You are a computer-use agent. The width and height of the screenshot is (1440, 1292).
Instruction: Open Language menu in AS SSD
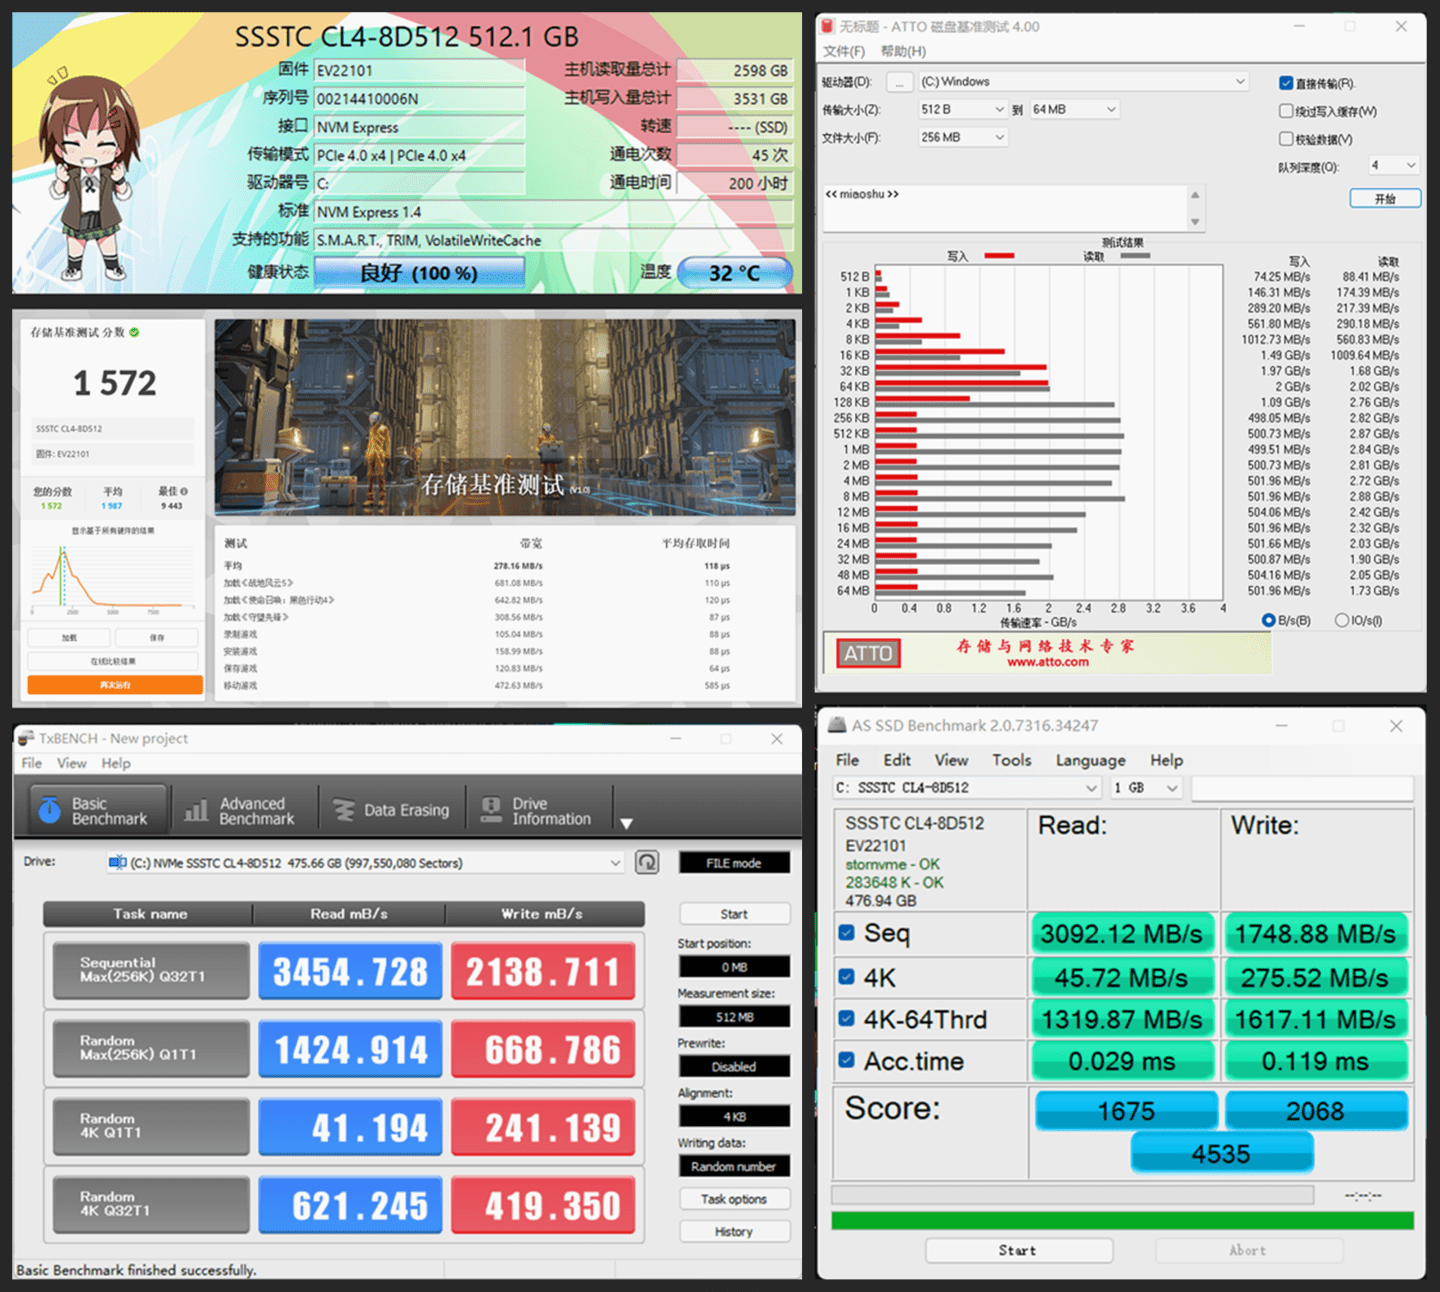(x=1090, y=760)
